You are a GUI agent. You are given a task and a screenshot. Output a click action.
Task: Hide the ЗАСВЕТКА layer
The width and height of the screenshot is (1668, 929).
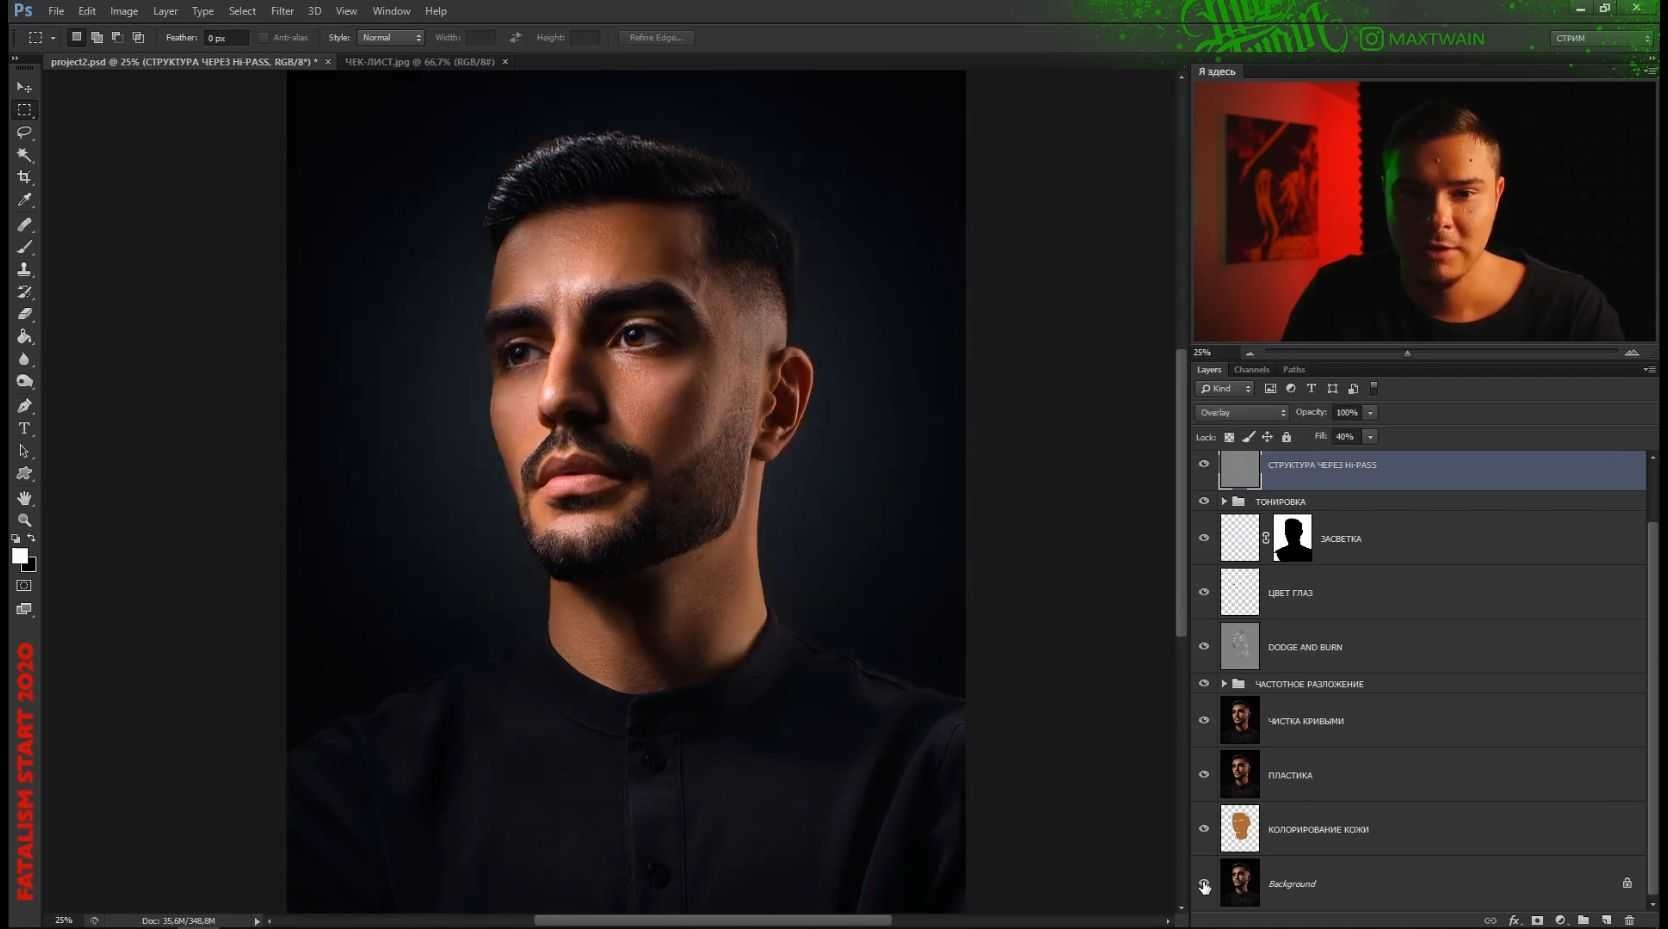(1204, 538)
